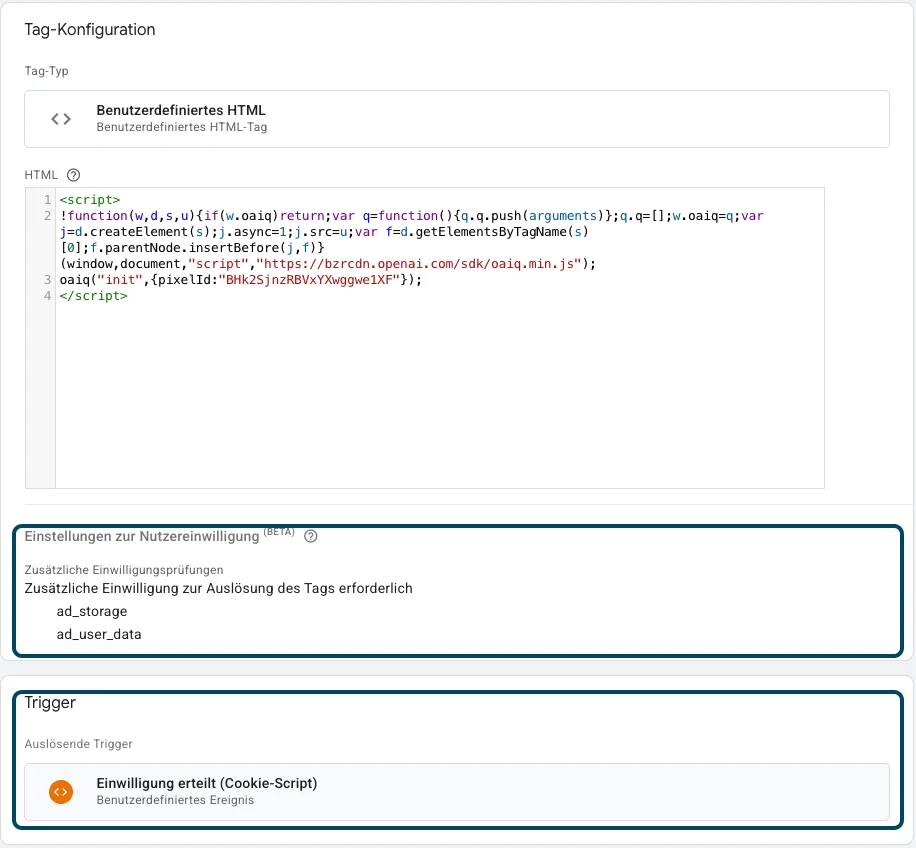Click the Zusätzliche Einwilligungsprüfungen label
The height and width of the screenshot is (848, 916).
pos(124,570)
